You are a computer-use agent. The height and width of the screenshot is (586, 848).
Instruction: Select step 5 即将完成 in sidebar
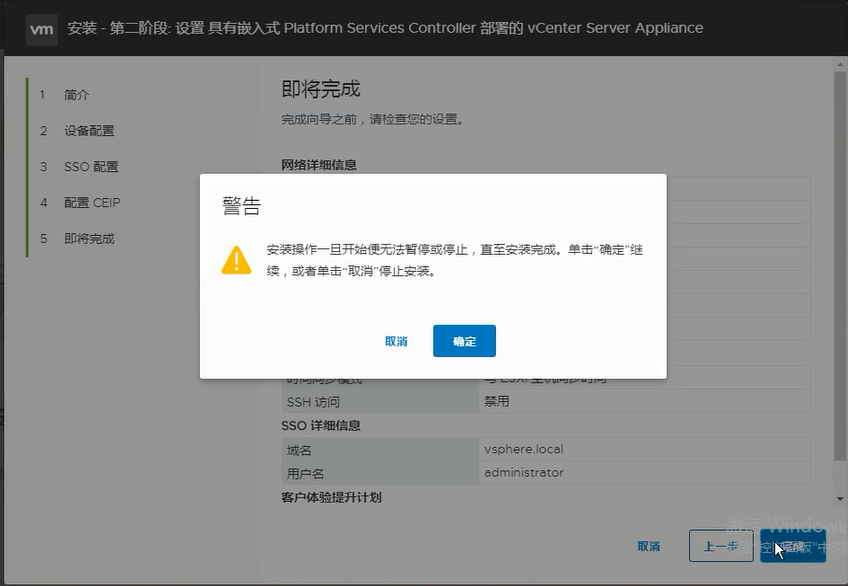point(89,238)
